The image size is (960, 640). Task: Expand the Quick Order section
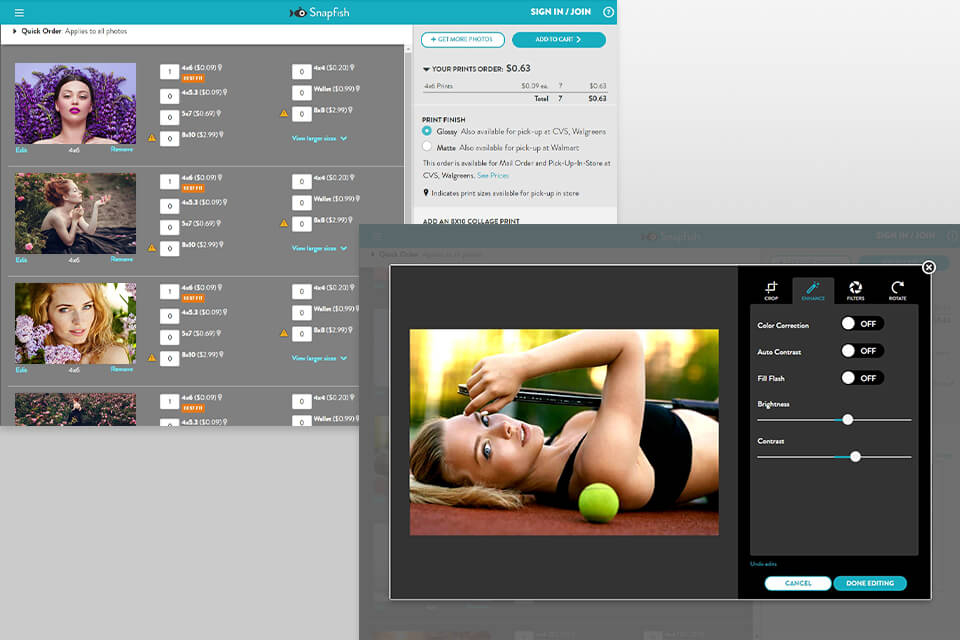[15, 32]
